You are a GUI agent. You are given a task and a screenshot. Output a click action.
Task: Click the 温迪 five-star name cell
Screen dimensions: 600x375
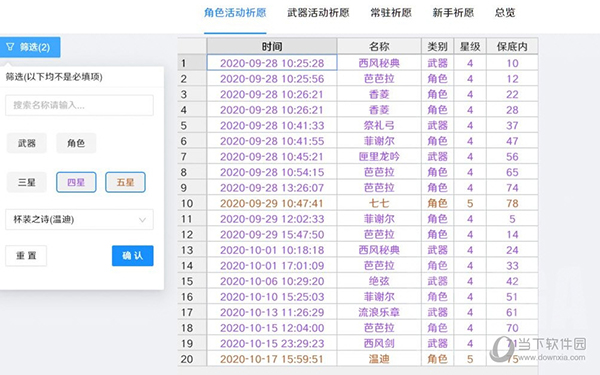pos(379,359)
